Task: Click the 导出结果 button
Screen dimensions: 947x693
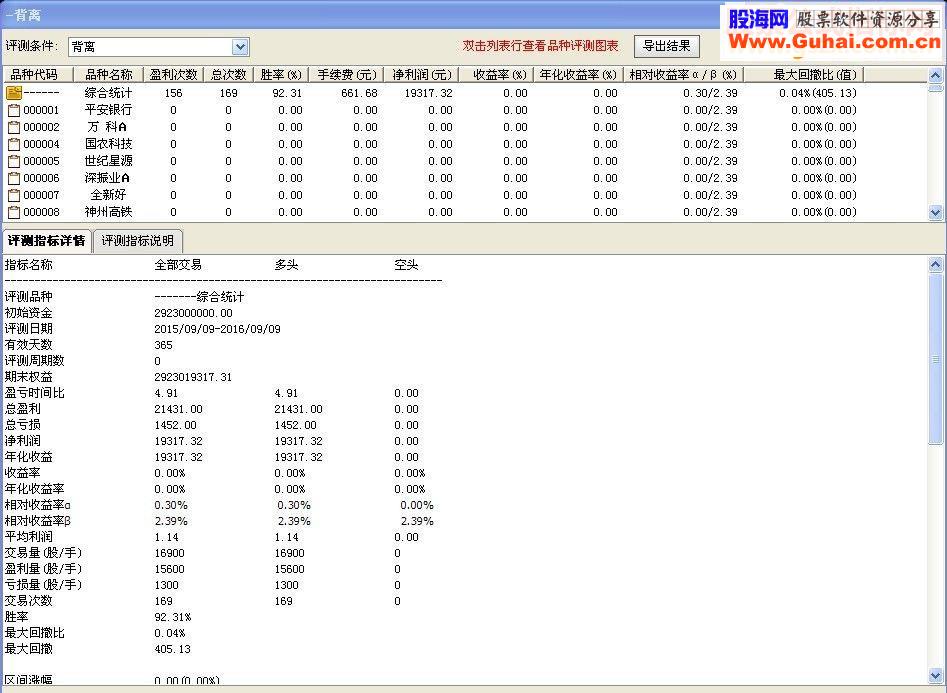Action: (x=667, y=46)
